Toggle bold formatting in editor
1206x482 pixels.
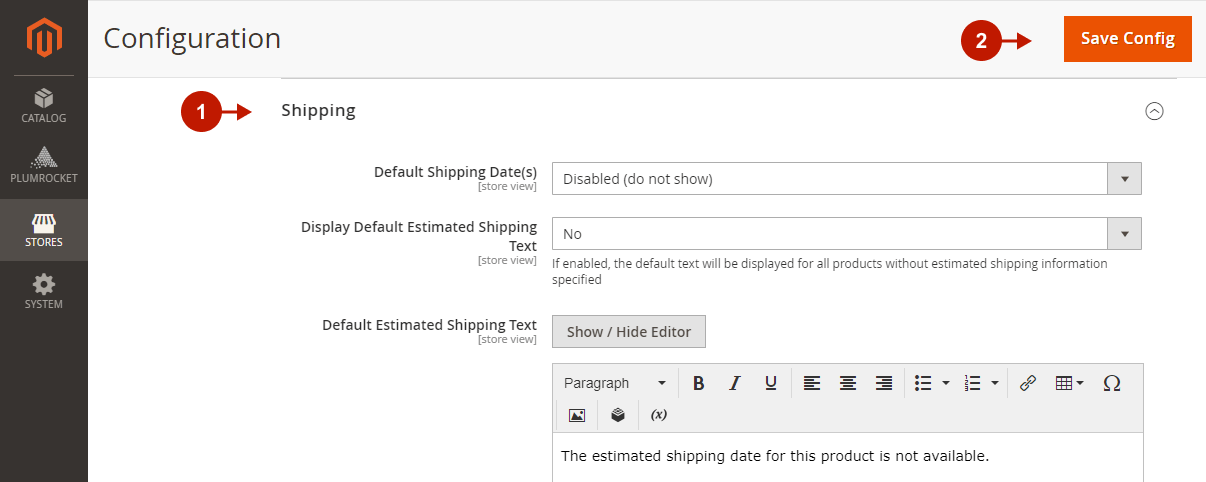(699, 383)
